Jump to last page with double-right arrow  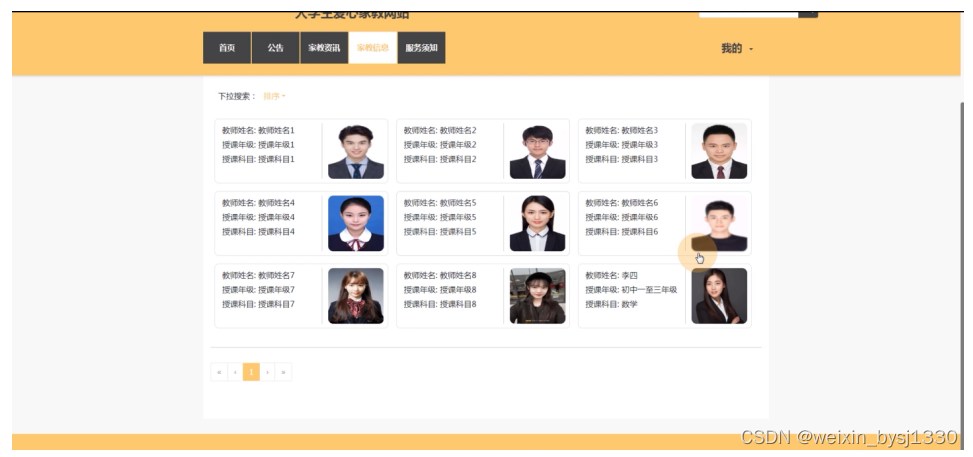coord(284,372)
